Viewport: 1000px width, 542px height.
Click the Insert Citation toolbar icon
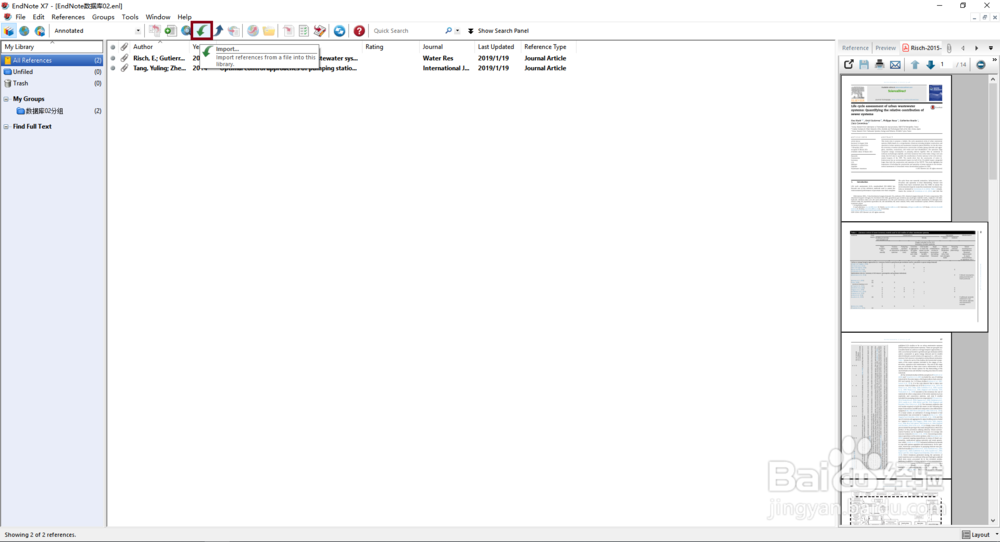288,31
